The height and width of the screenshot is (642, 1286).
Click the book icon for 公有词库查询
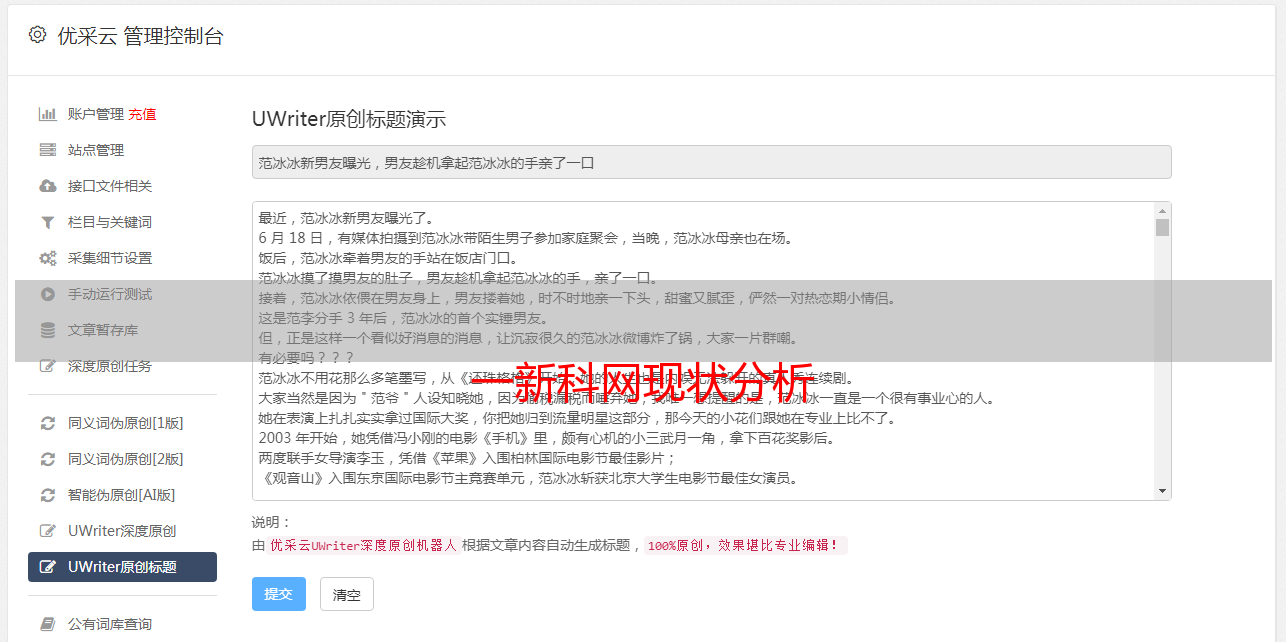click(47, 624)
